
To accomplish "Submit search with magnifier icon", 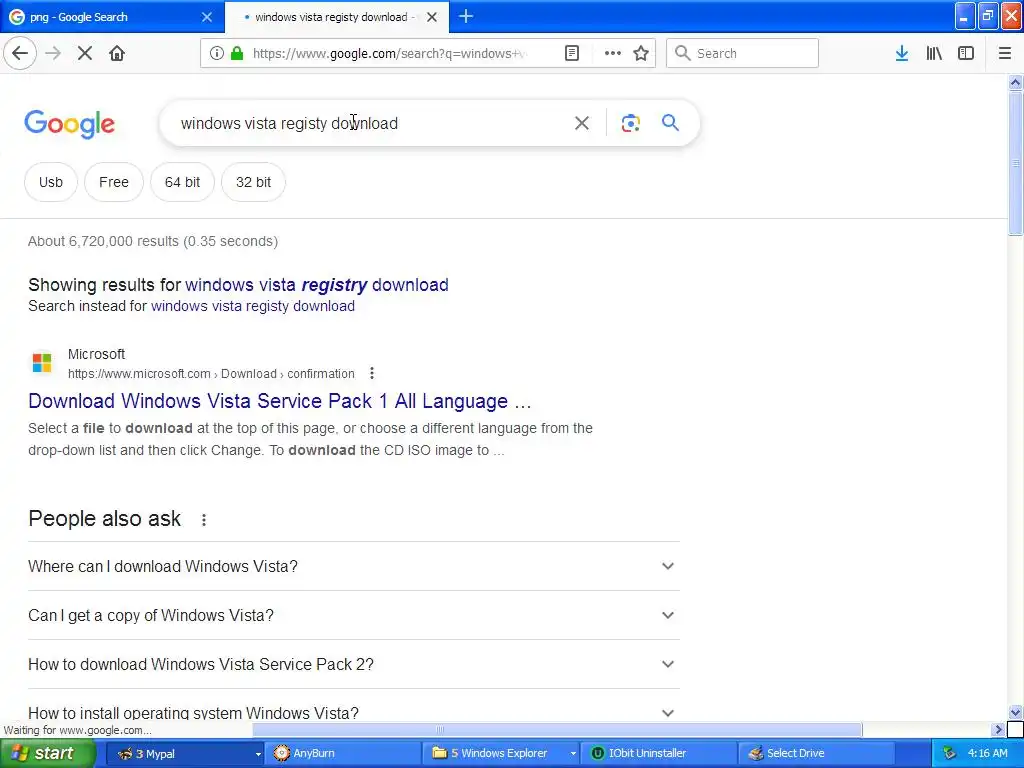I will pos(671,122).
